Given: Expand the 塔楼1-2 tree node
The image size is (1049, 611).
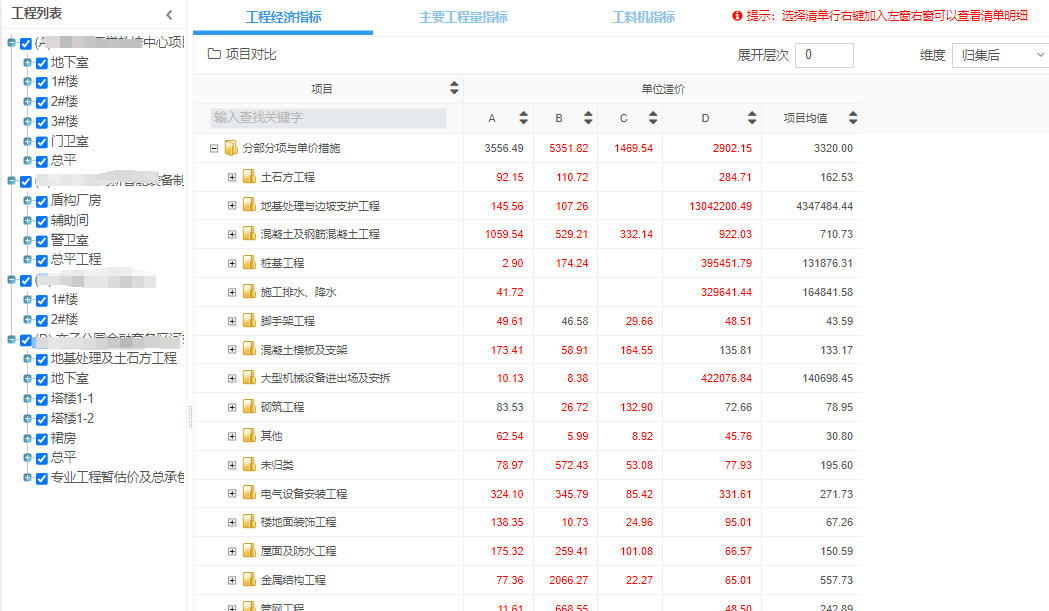Looking at the screenshot, I should click(x=27, y=418).
